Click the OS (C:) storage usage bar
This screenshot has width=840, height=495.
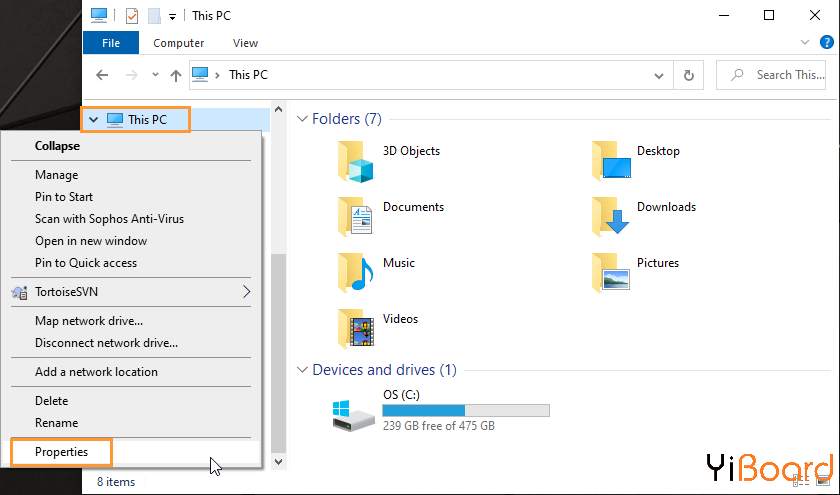(466, 410)
